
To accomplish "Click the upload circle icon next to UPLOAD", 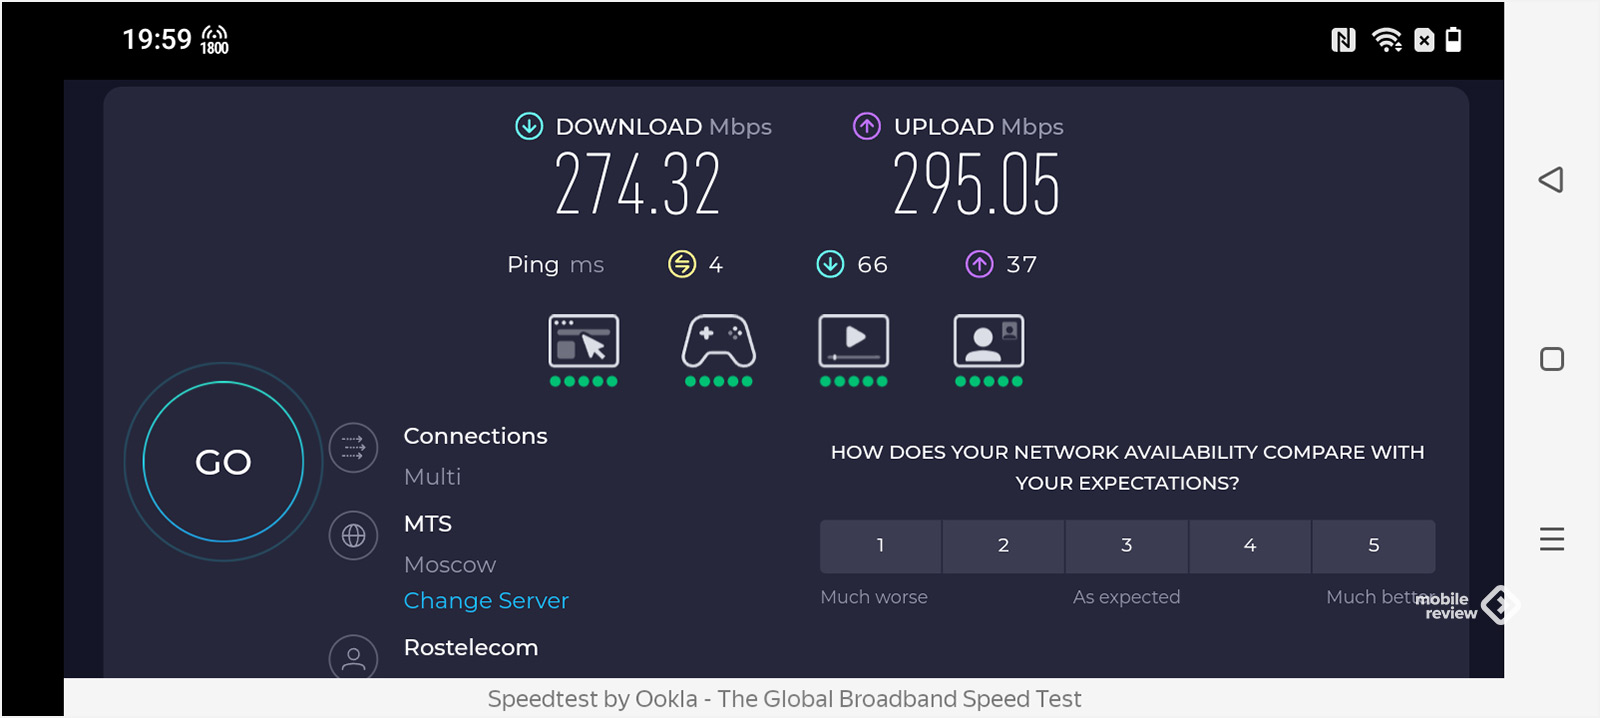I will [867, 126].
